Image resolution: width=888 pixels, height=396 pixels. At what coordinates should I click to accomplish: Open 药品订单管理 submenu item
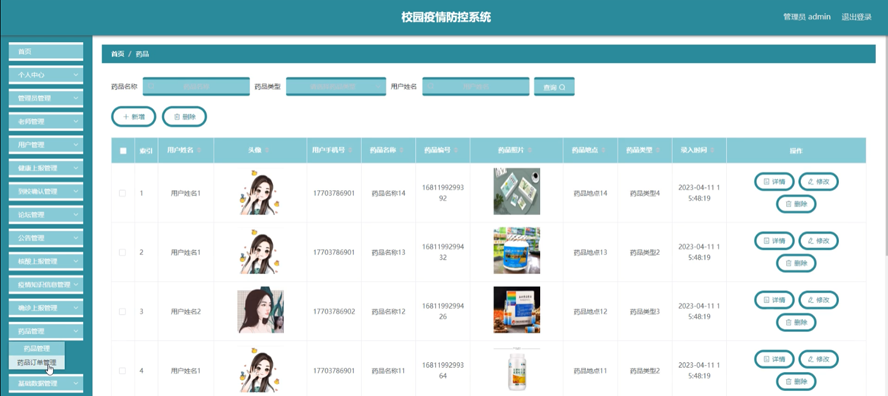tap(37, 363)
